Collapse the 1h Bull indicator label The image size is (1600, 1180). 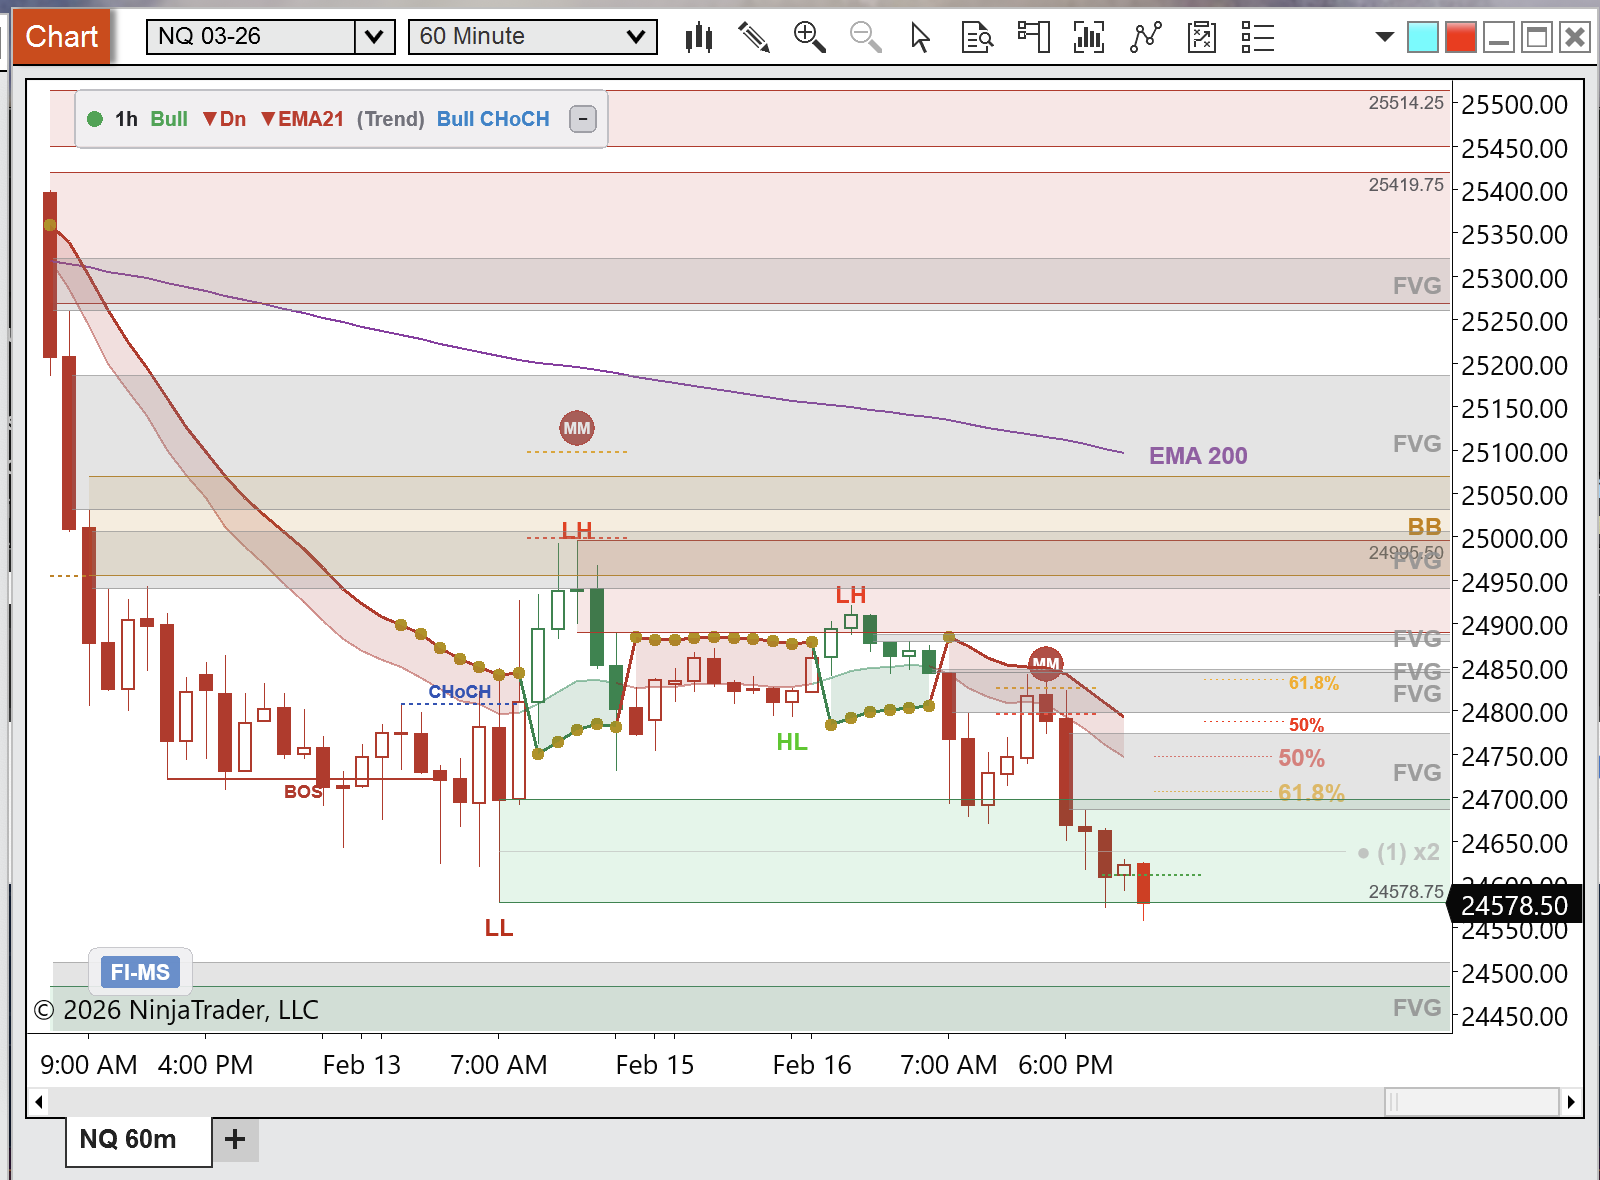click(x=582, y=119)
